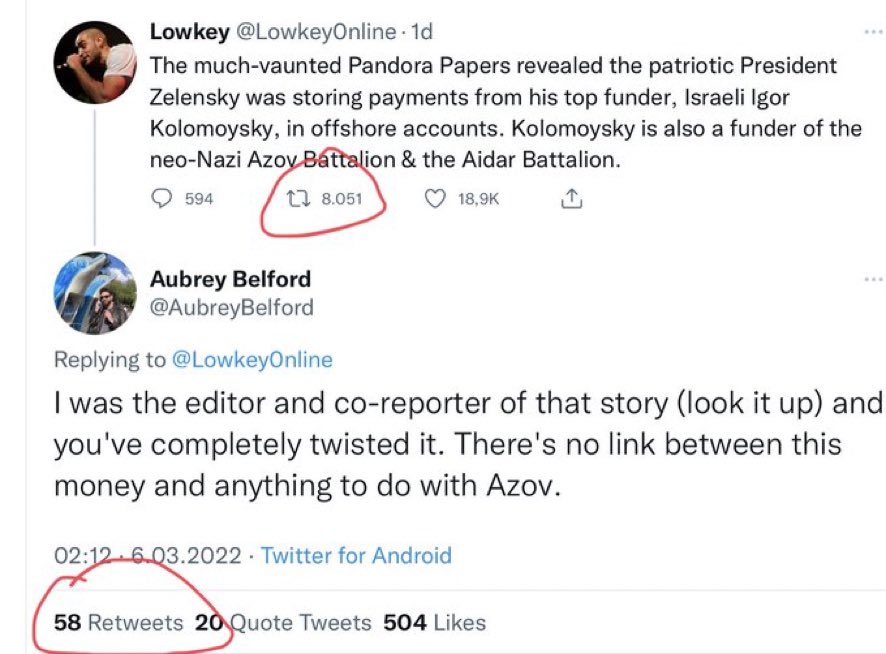View the 58 Retweets list
This screenshot has height=654, width=886.
click(x=118, y=623)
